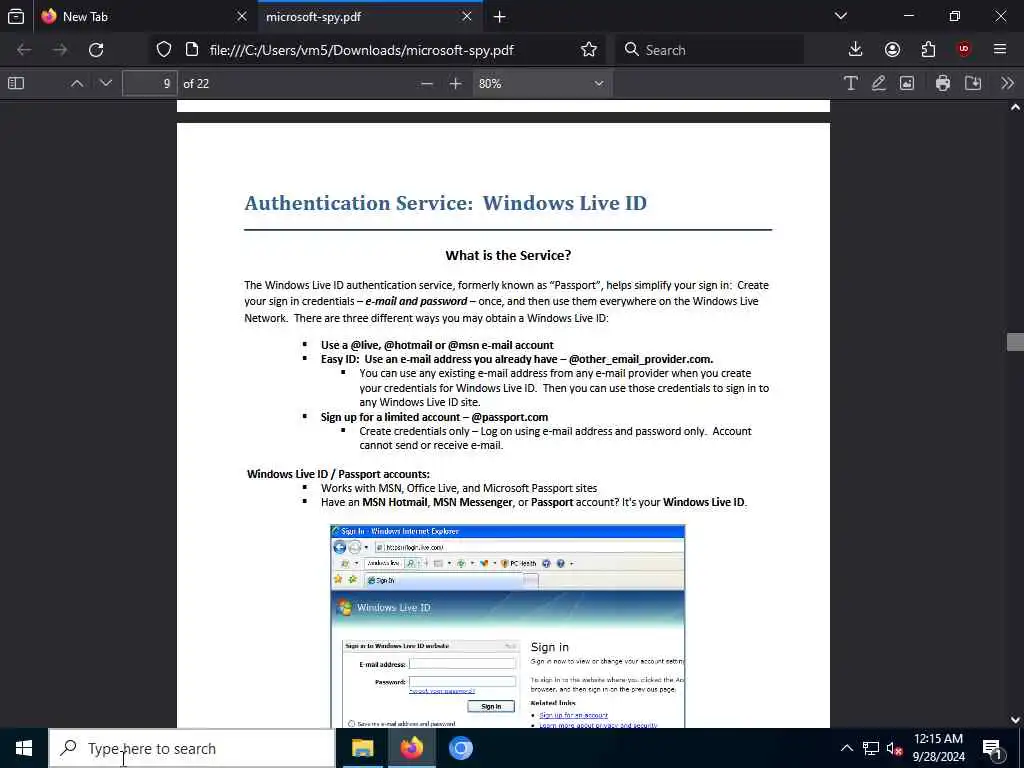Open the notification center

pos(993,748)
